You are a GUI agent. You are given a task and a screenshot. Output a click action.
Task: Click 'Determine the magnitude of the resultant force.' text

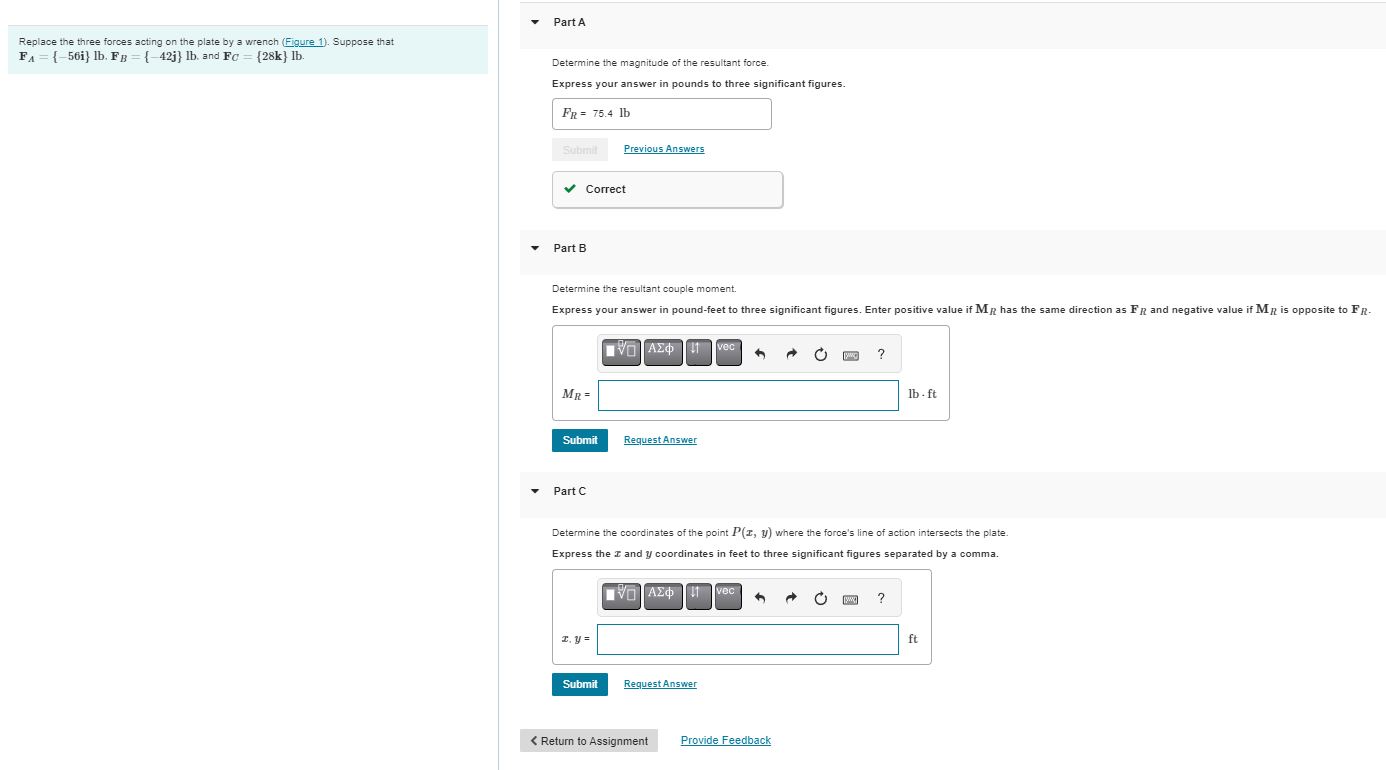pos(660,63)
